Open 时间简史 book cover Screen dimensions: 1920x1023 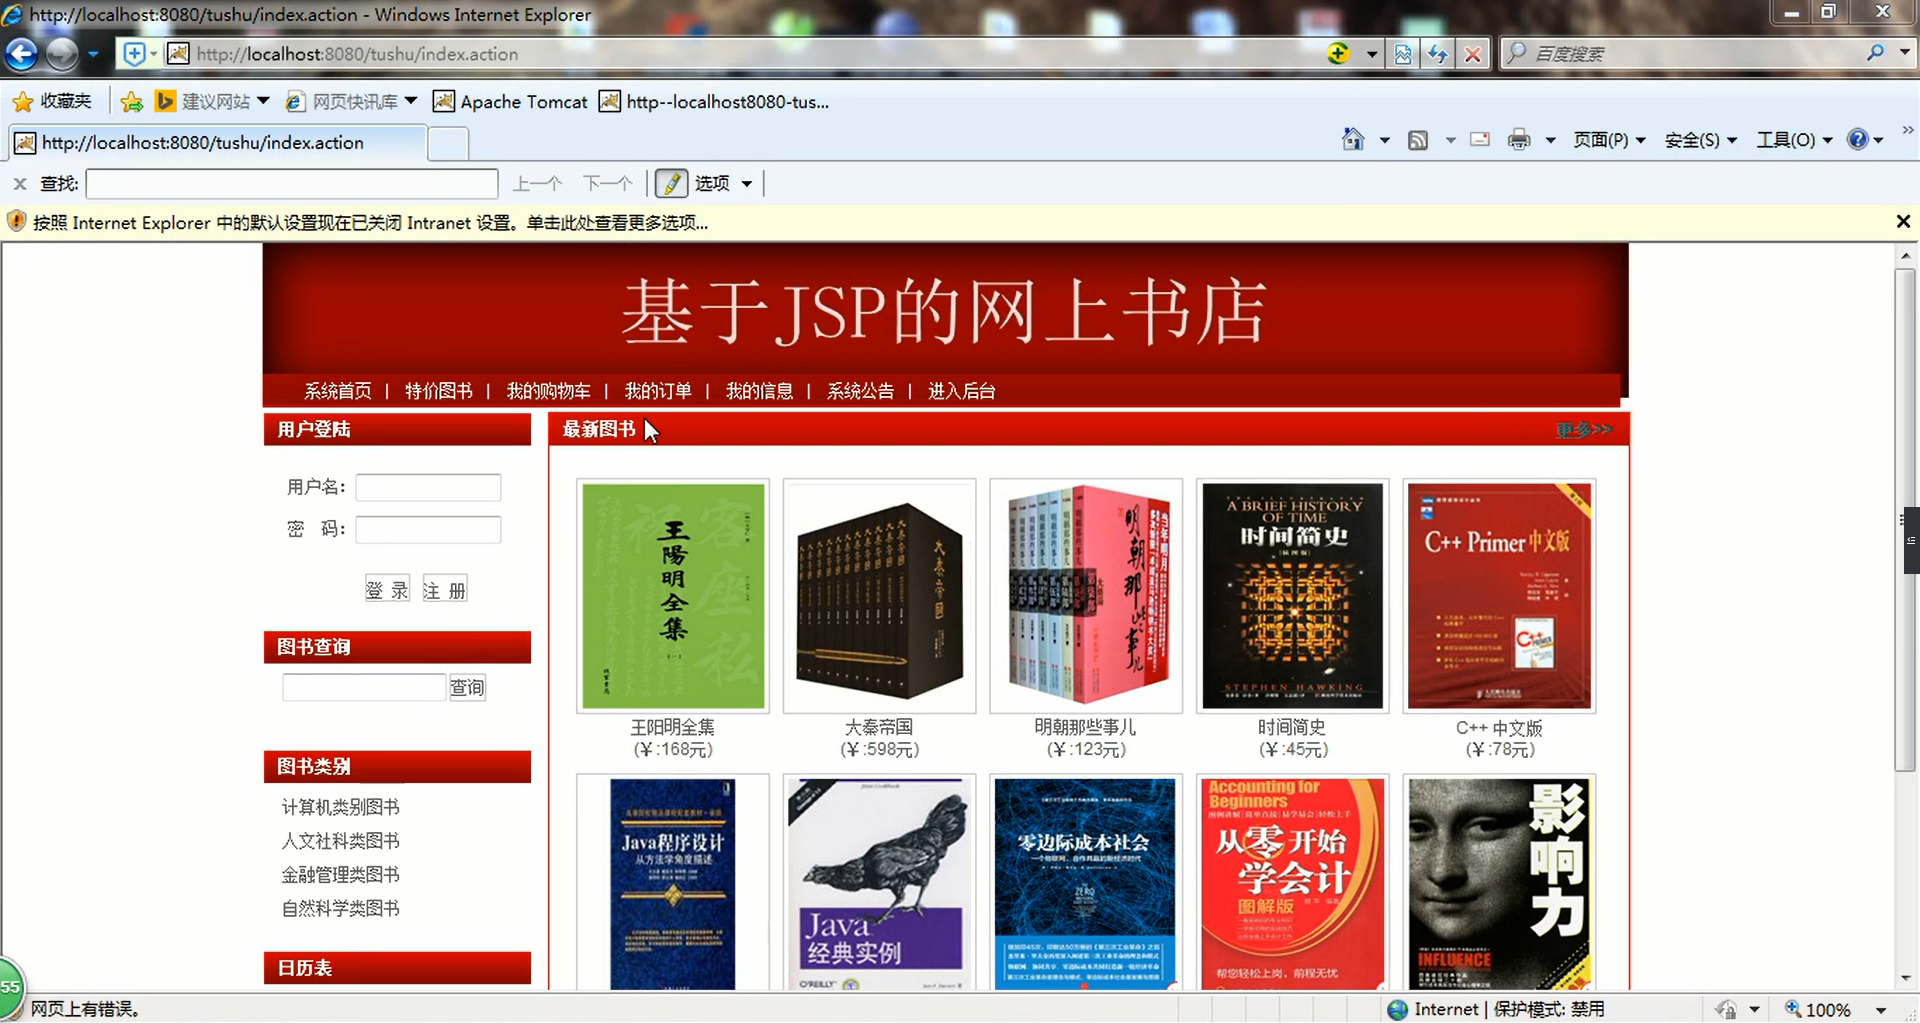point(1293,596)
